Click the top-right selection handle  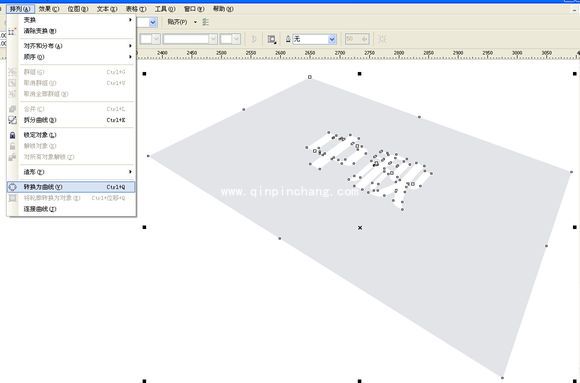pyautogui.click(x=574, y=74)
